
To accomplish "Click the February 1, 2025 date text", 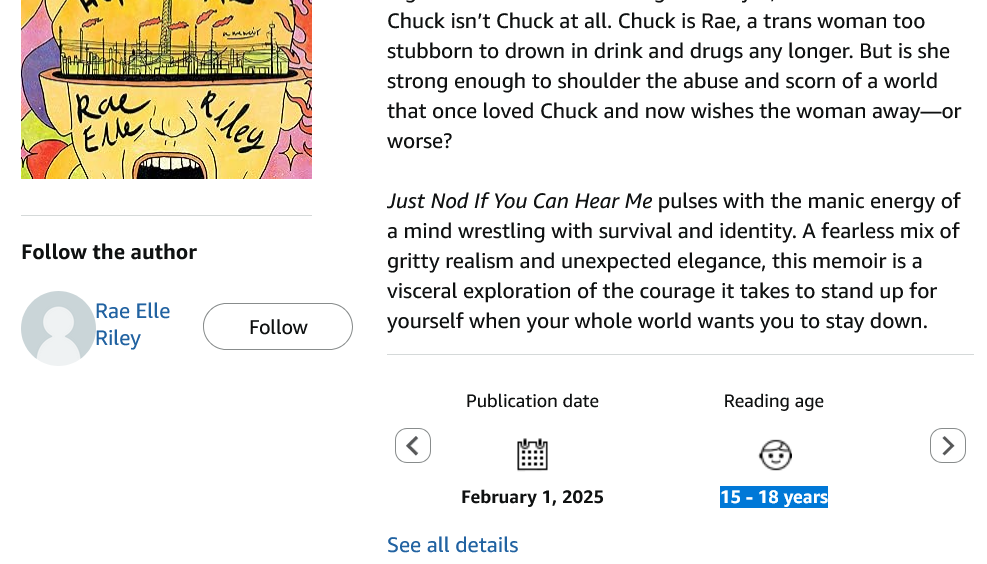I will (x=532, y=497).
